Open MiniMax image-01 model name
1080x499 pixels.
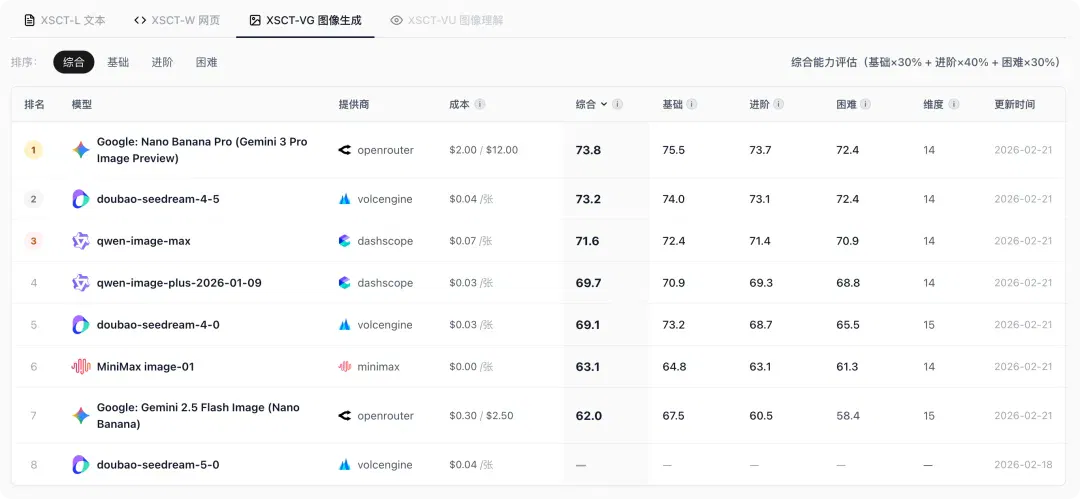[x=145, y=367]
